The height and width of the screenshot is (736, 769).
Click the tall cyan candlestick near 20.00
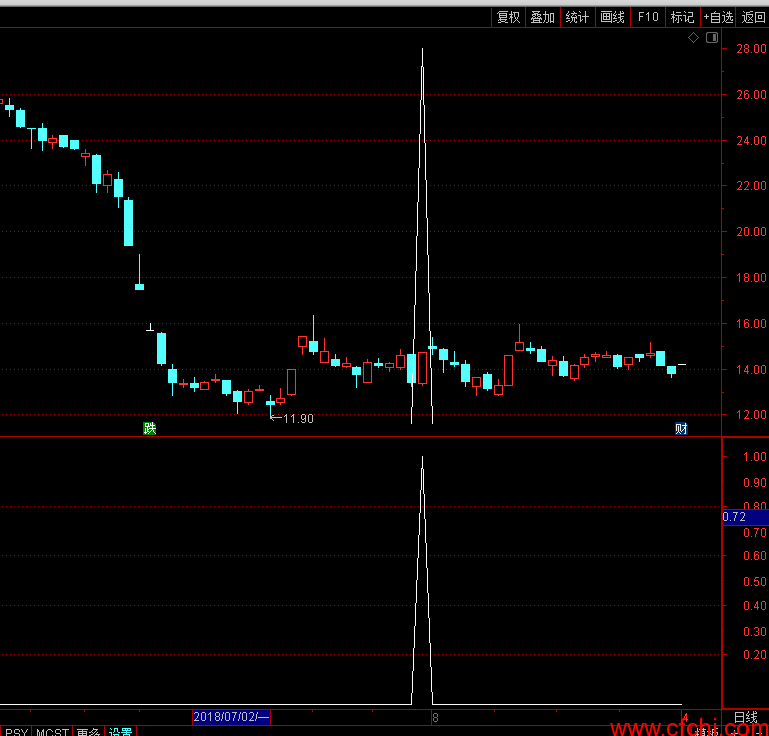(x=128, y=222)
